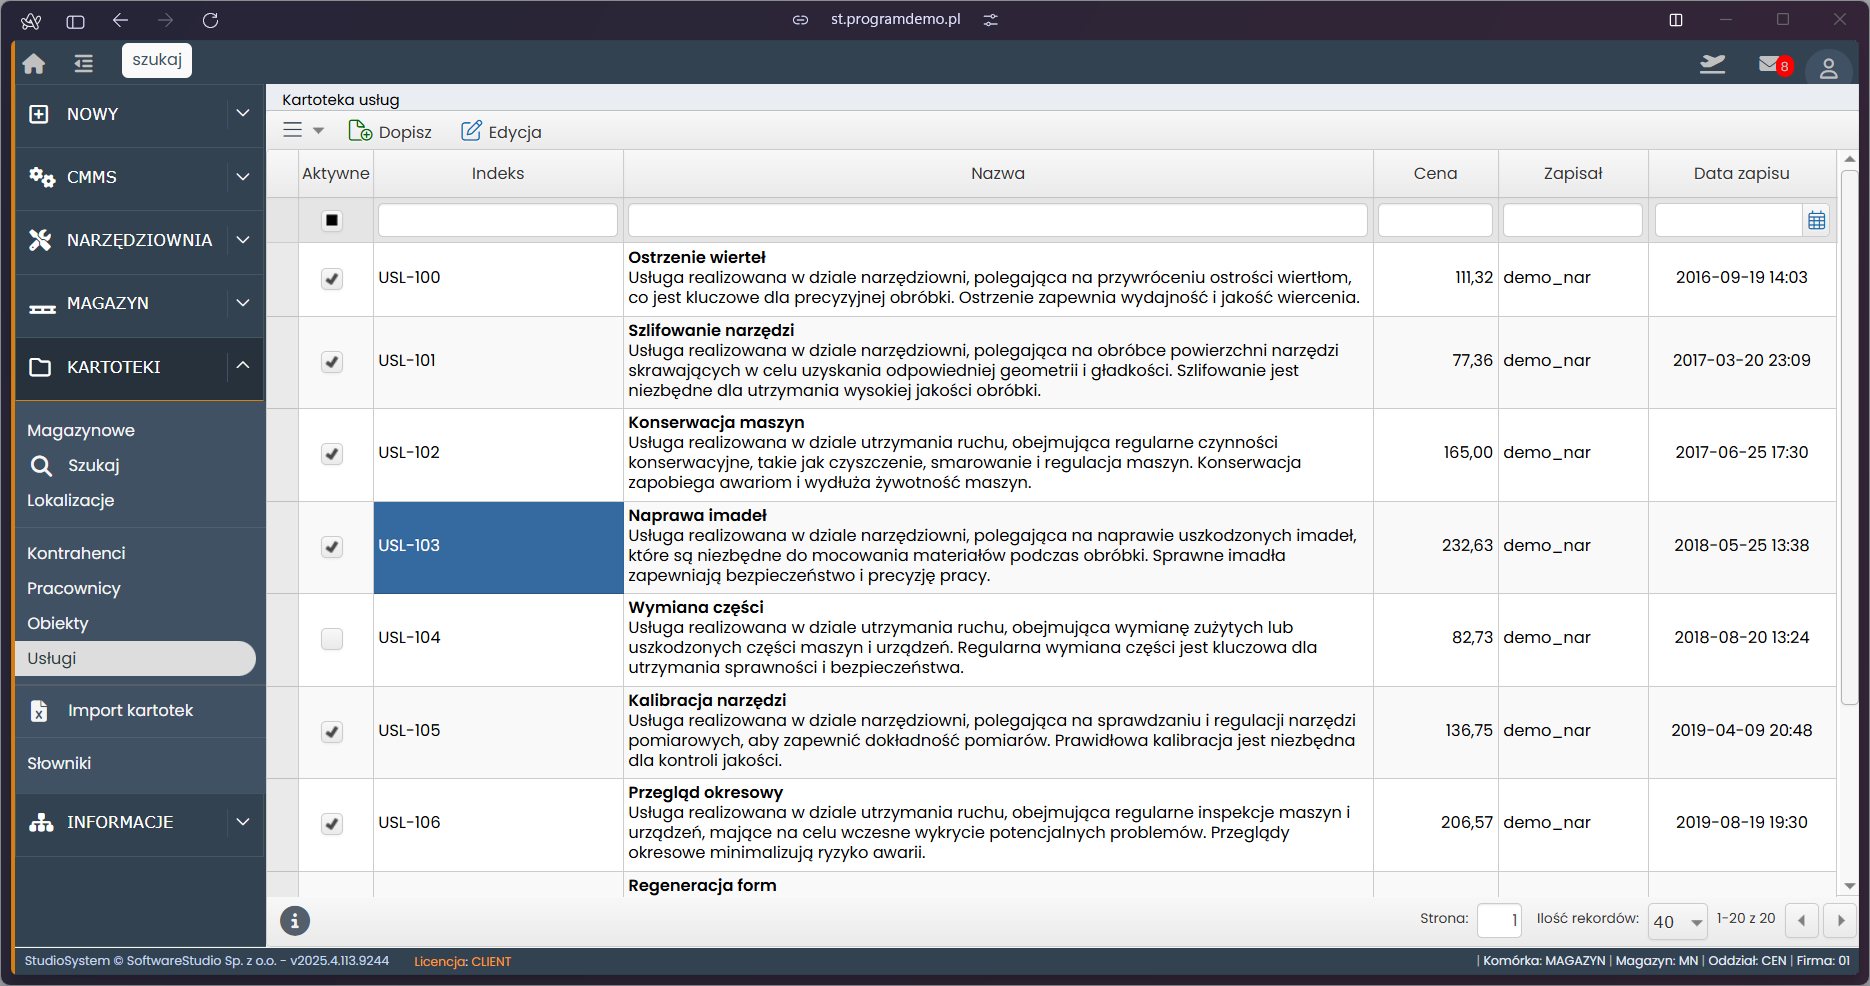Open the hamburger list menu dropdown

[x=303, y=131]
